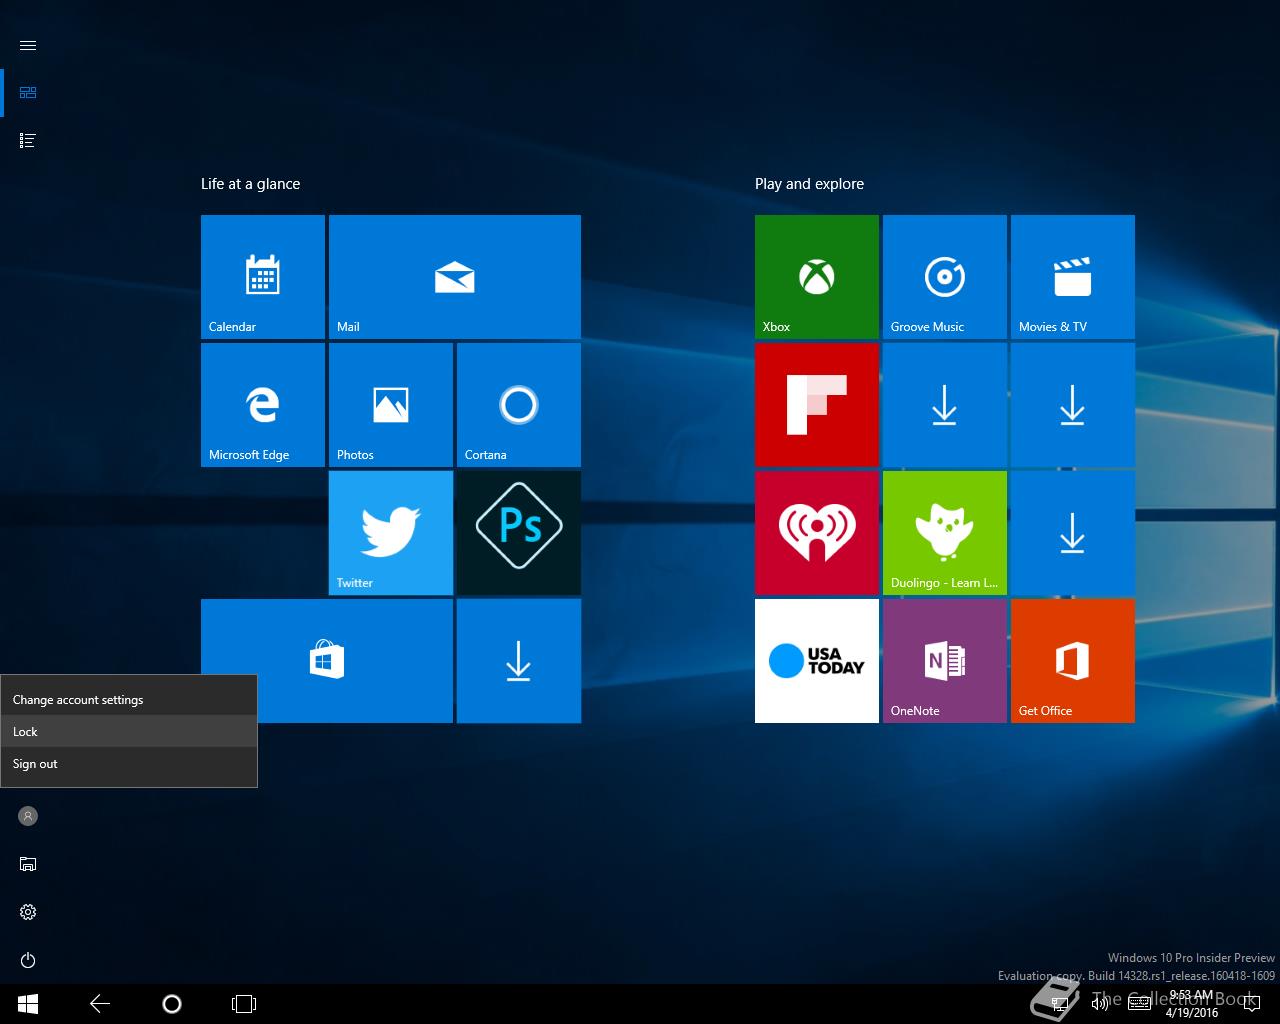Click the Life at a glance group title
This screenshot has width=1280, height=1024.
pos(250,184)
